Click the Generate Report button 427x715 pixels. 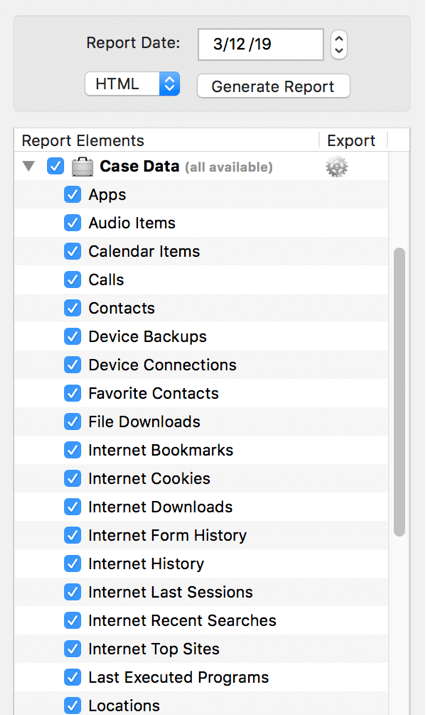point(273,86)
